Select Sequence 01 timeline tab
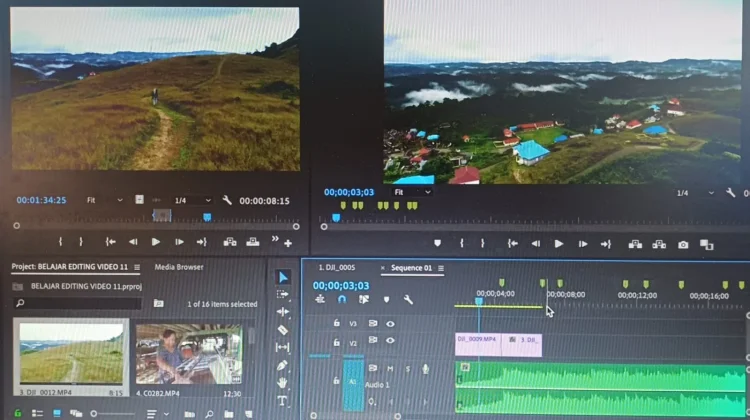This screenshot has width=750, height=420. [x=411, y=268]
